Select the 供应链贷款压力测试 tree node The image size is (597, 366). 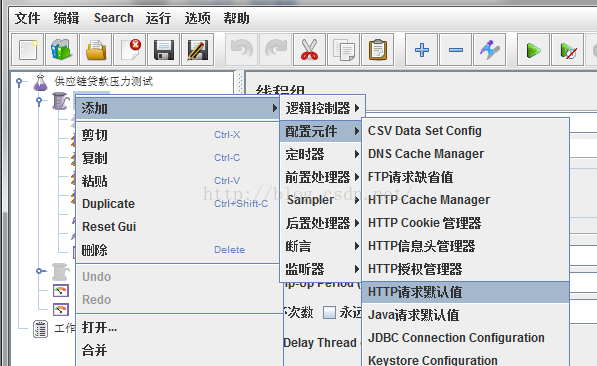tap(103, 81)
